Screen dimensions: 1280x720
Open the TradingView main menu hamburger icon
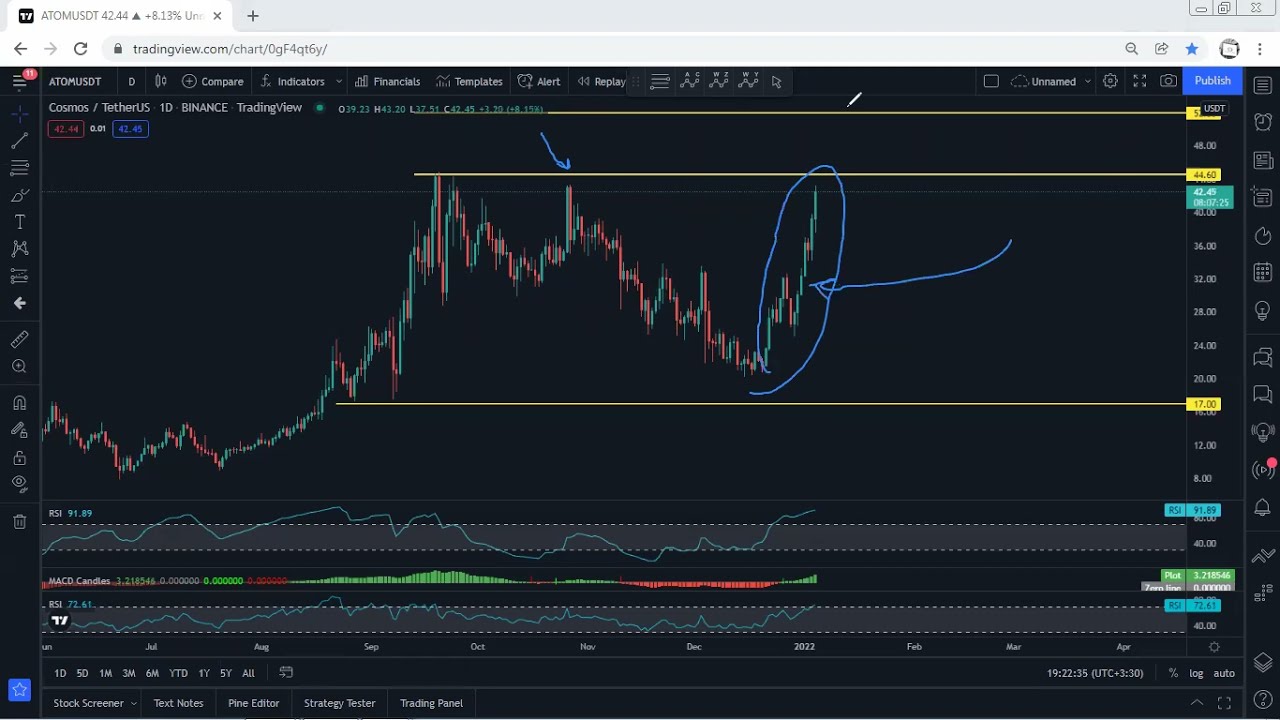(19, 82)
